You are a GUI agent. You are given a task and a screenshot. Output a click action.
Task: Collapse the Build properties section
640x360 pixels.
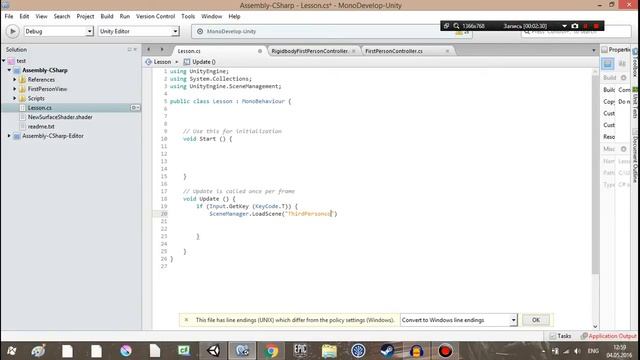coord(623,78)
